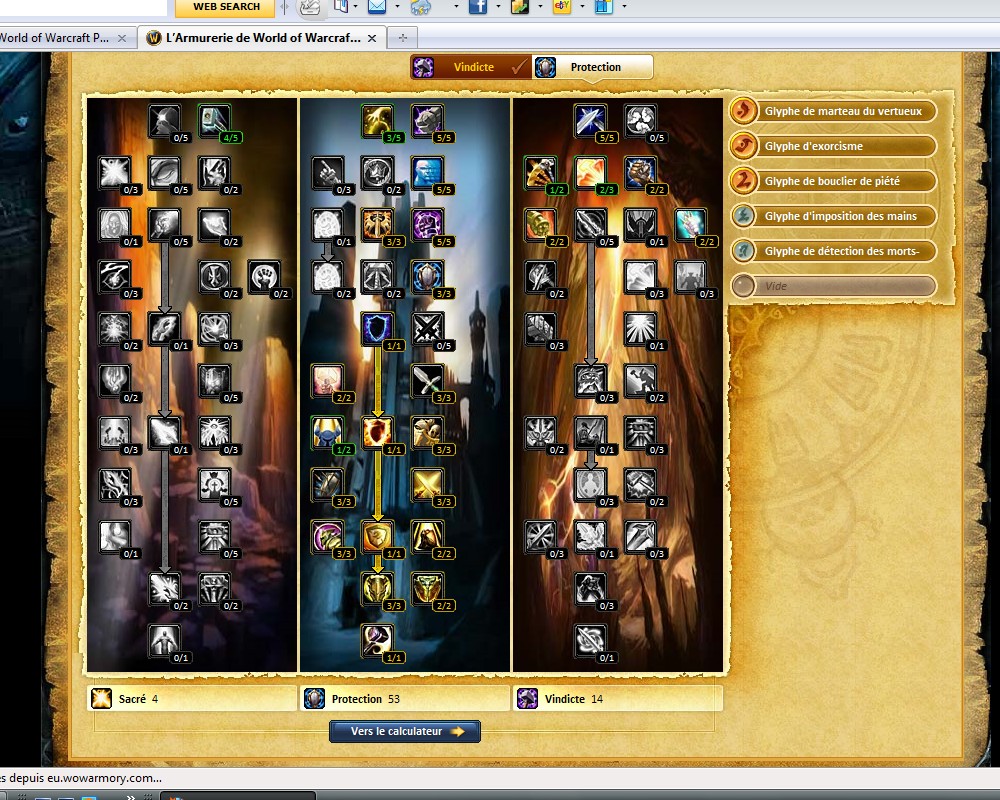Switch to the Vindicte talent spec tab
The height and width of the screenshot is (800, 1000).
[471, 67]
